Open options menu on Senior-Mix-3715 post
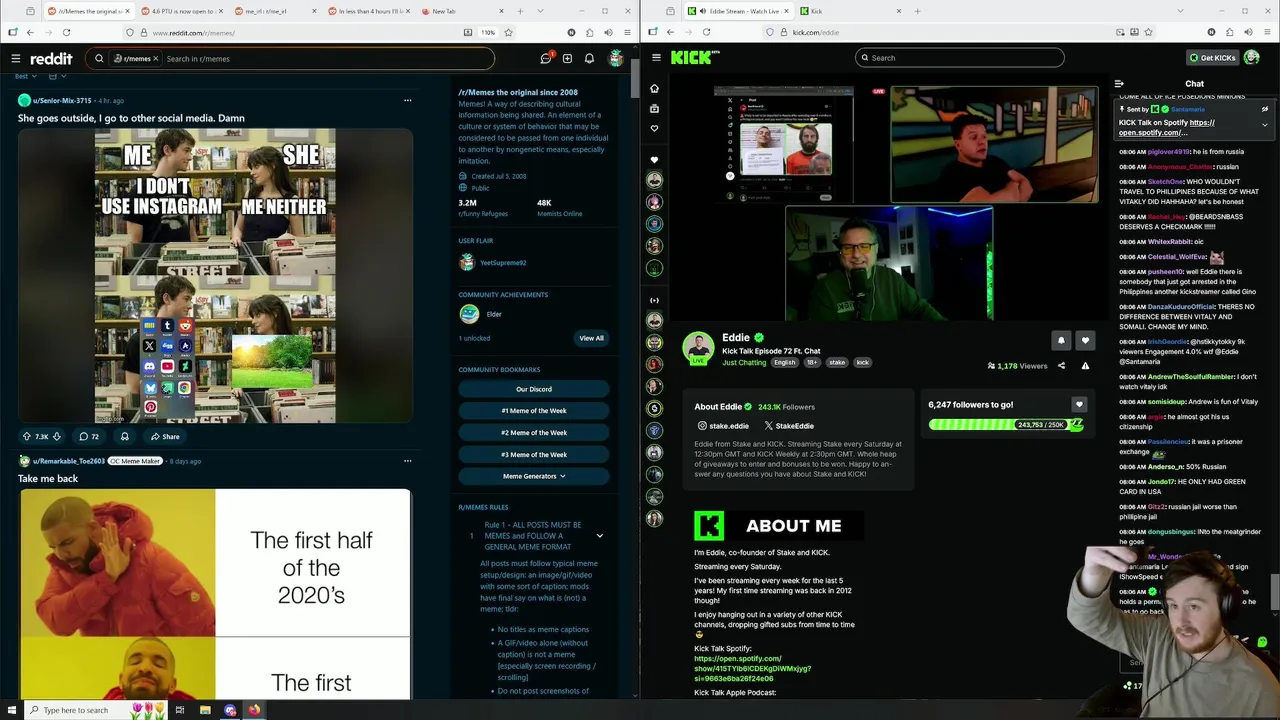The image size is (1280, 720). click(x=407, y=100)
